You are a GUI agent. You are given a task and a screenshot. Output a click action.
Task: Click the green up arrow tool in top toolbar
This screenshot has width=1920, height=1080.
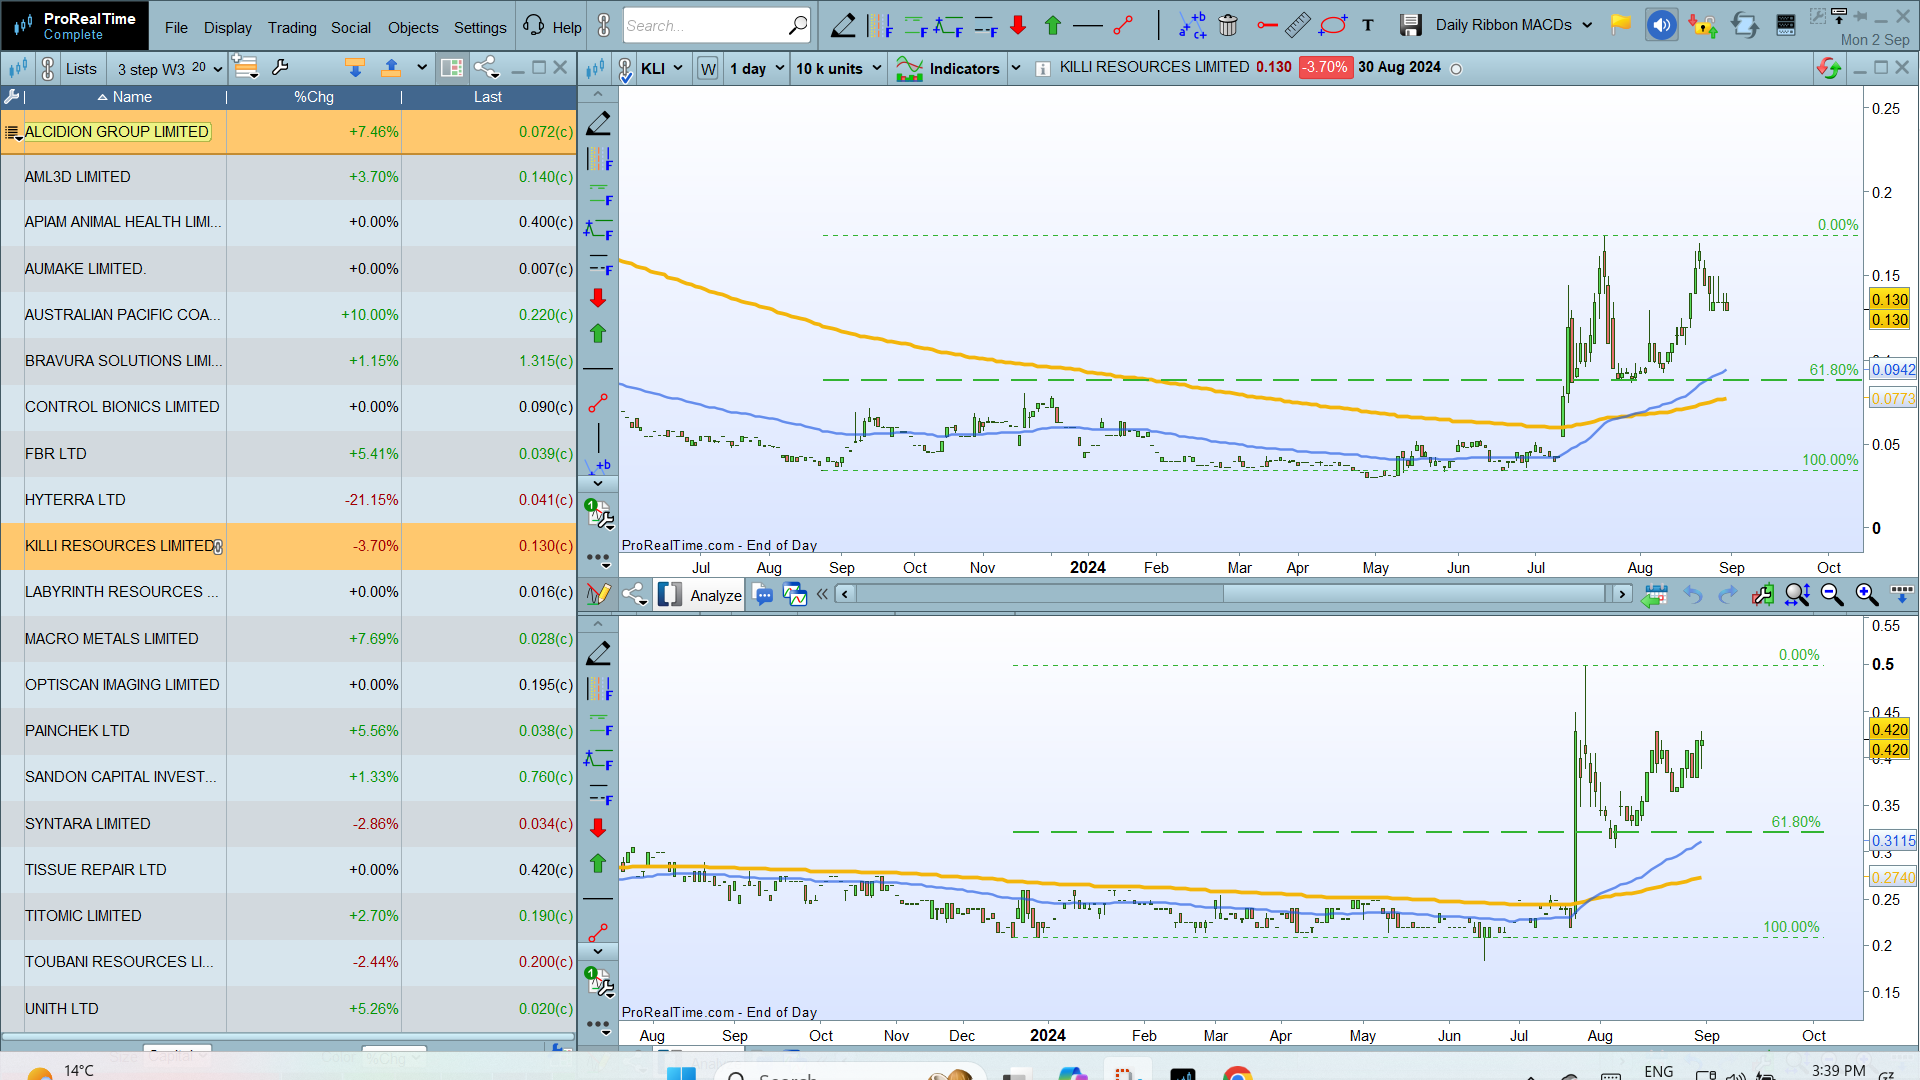[1052, 26]
